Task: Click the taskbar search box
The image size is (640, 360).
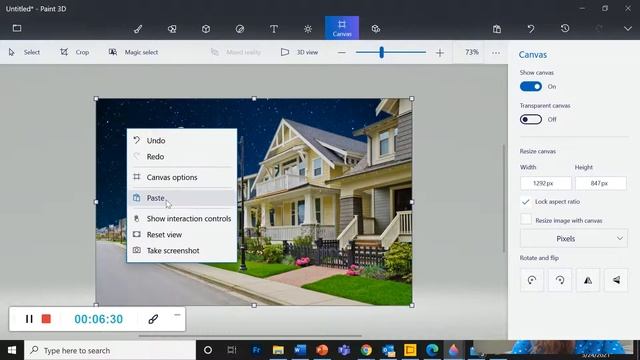Action: [x=111, y=350]
